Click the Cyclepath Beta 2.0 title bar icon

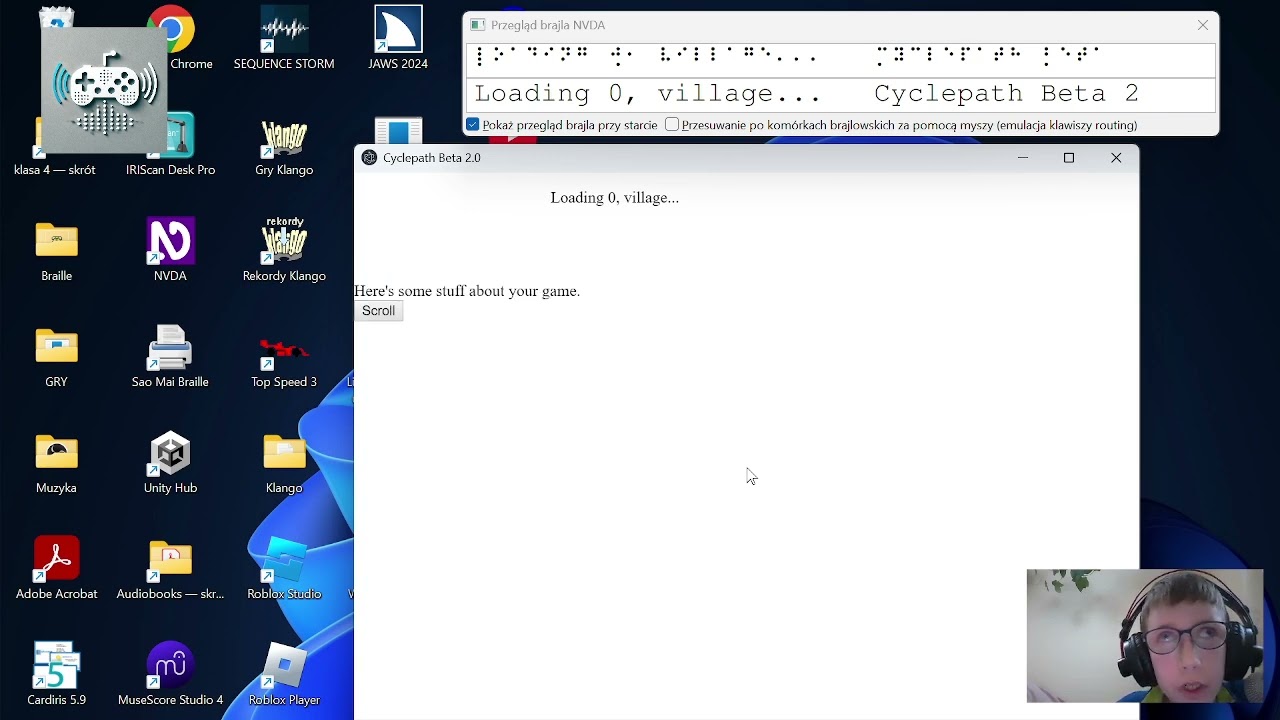tap(369, 158)
